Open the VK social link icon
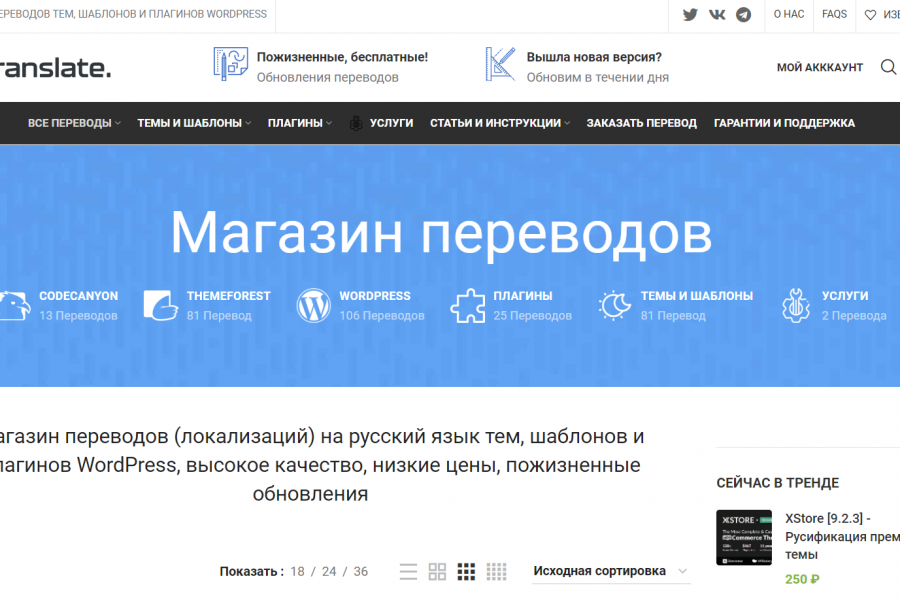 point(717,15)
